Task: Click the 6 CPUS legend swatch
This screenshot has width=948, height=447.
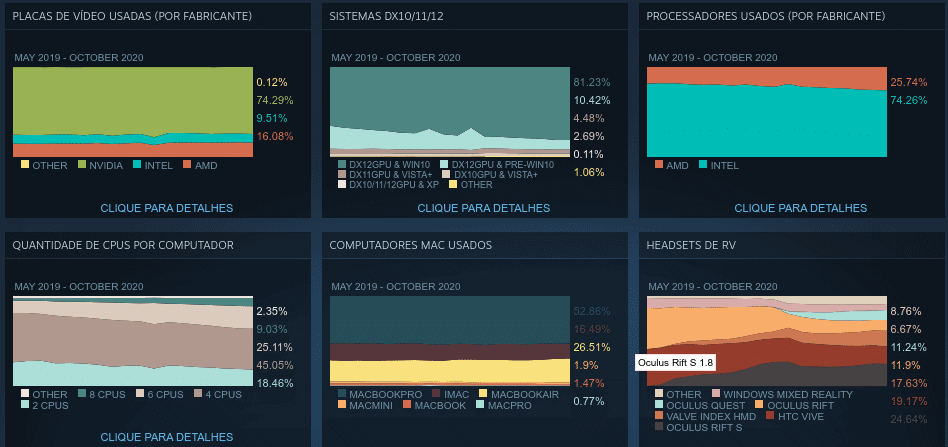Action: (139, 394)
